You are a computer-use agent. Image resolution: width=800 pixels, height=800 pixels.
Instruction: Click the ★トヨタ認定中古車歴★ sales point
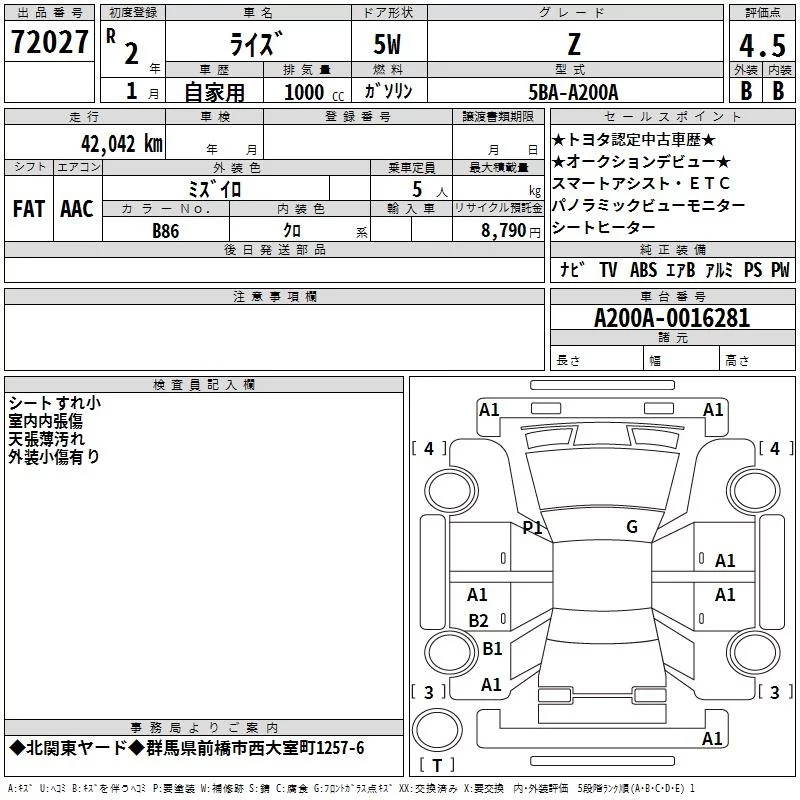click(x=634, y=140)
